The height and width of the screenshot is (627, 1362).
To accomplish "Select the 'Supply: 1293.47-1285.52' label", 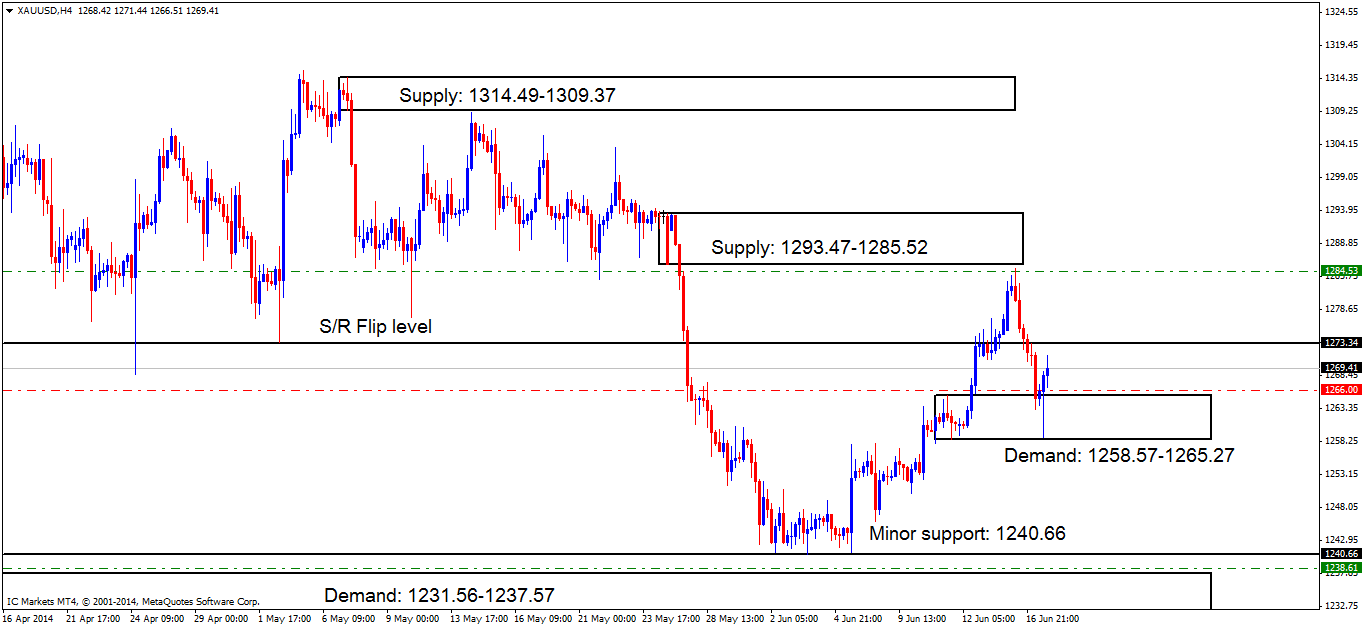I will 819,247.
